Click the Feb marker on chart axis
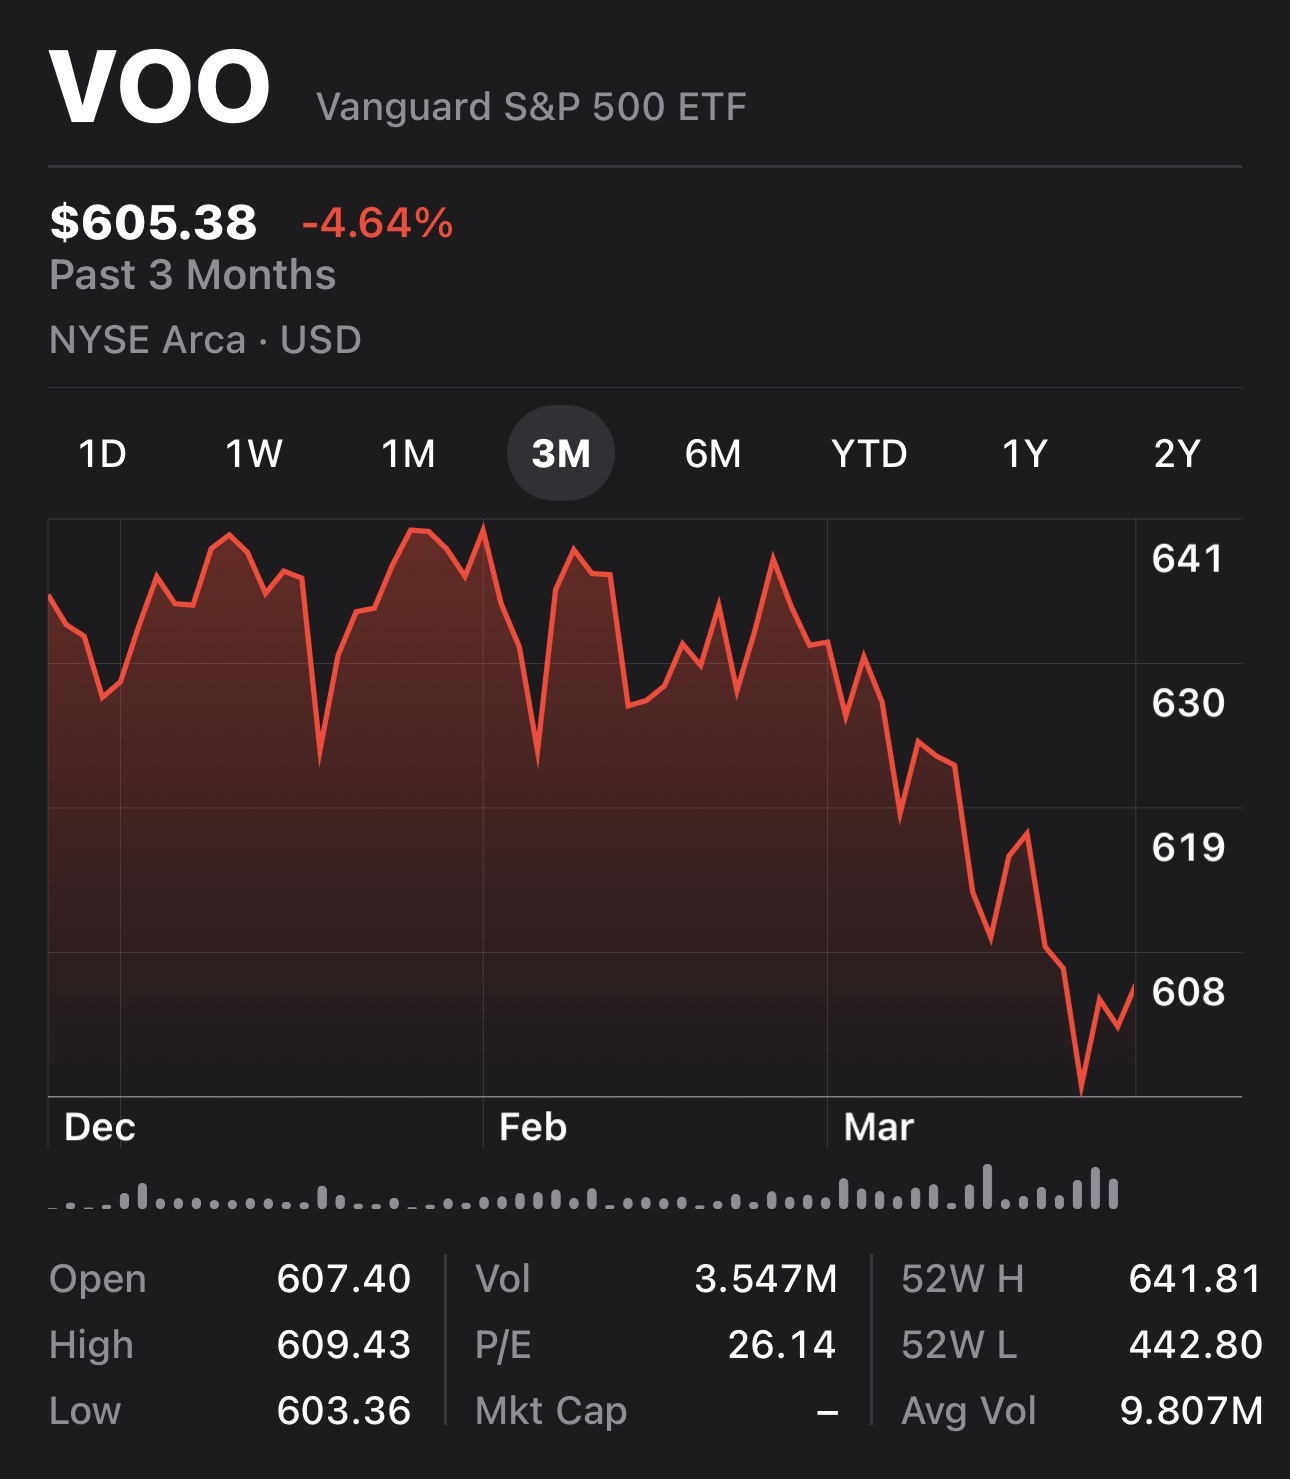 tap(533, 1127)
